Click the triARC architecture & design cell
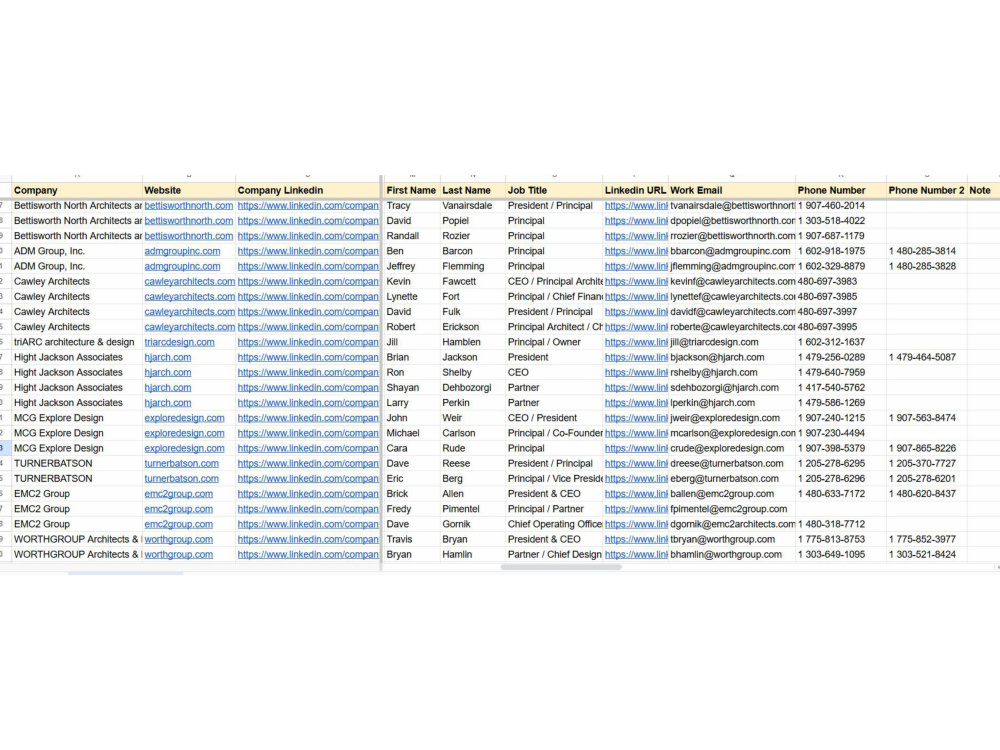The image size is (1000, 750). (x=77, y=342)
